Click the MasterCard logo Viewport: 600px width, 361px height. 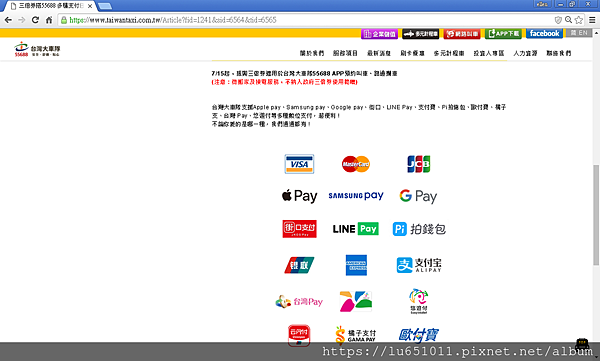point(356,164)
